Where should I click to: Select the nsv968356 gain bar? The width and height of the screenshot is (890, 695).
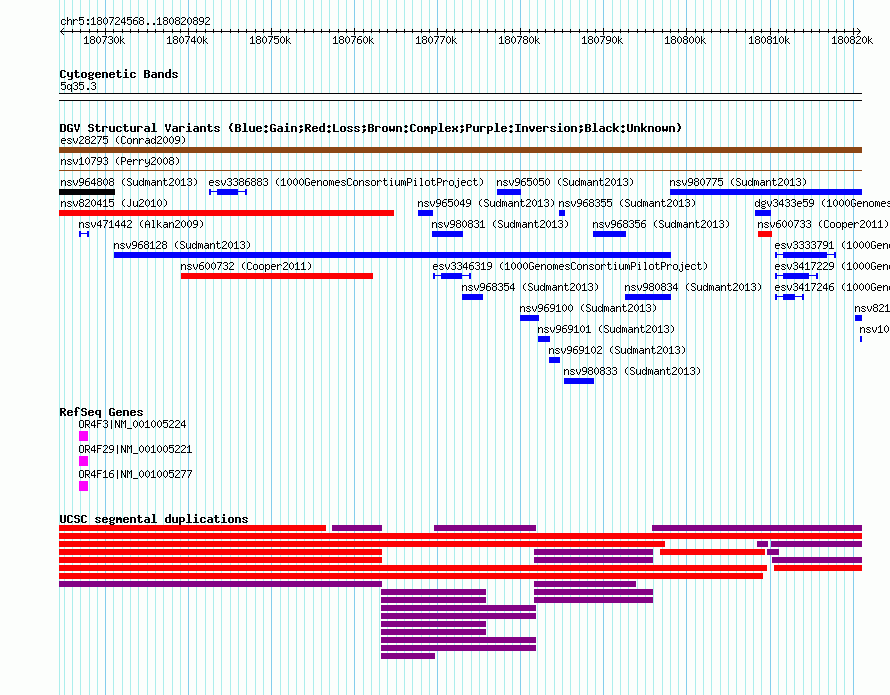tap(610, 234)
